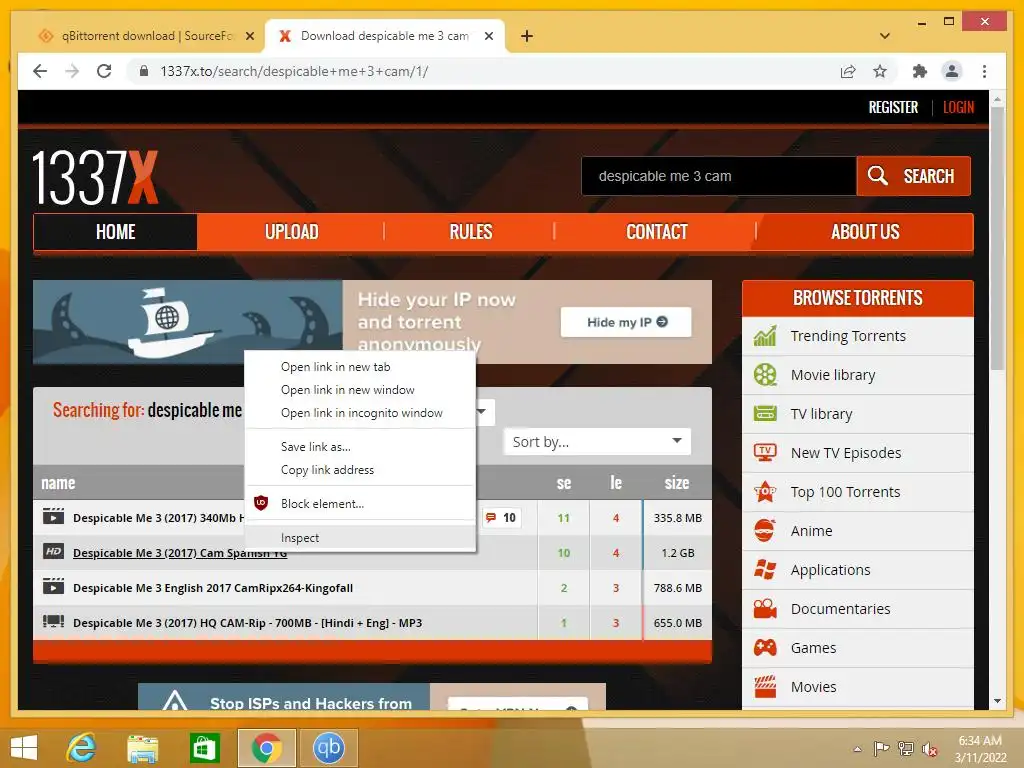Viewport: 1024px width, 768px height.
Task: Click the uBlock shield in context menu
Action: click(x=261, y=503)
